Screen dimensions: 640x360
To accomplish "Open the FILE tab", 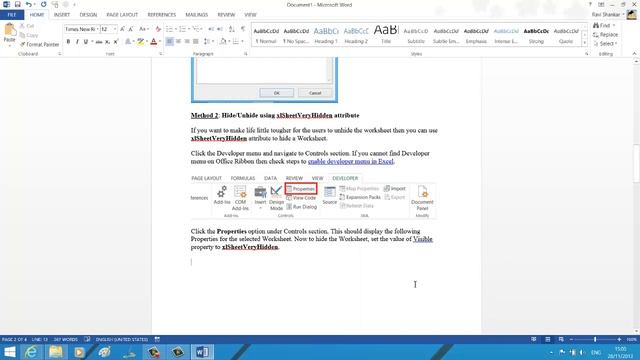I will click(12, 15).
